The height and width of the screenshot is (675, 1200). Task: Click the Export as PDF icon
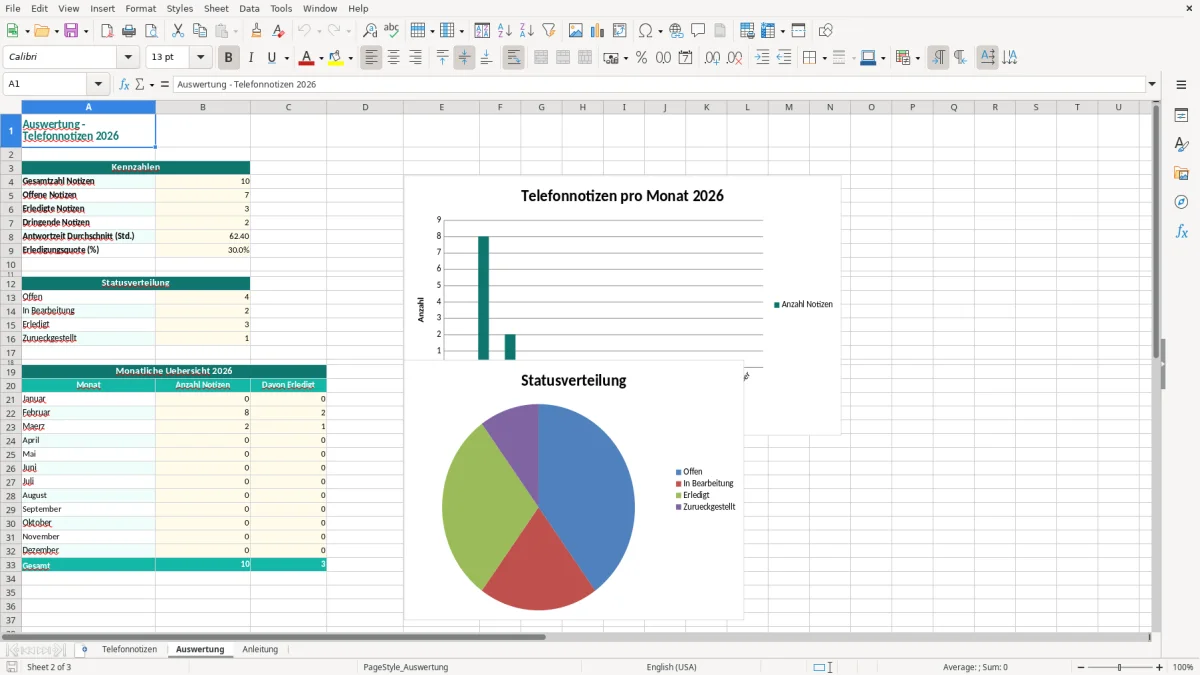tap(107, 31)
